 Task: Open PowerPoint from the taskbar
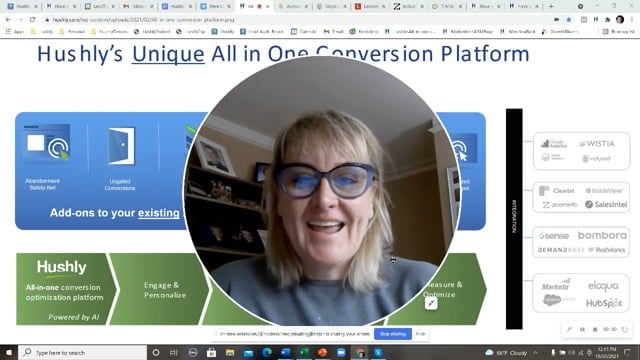[322, 352]
